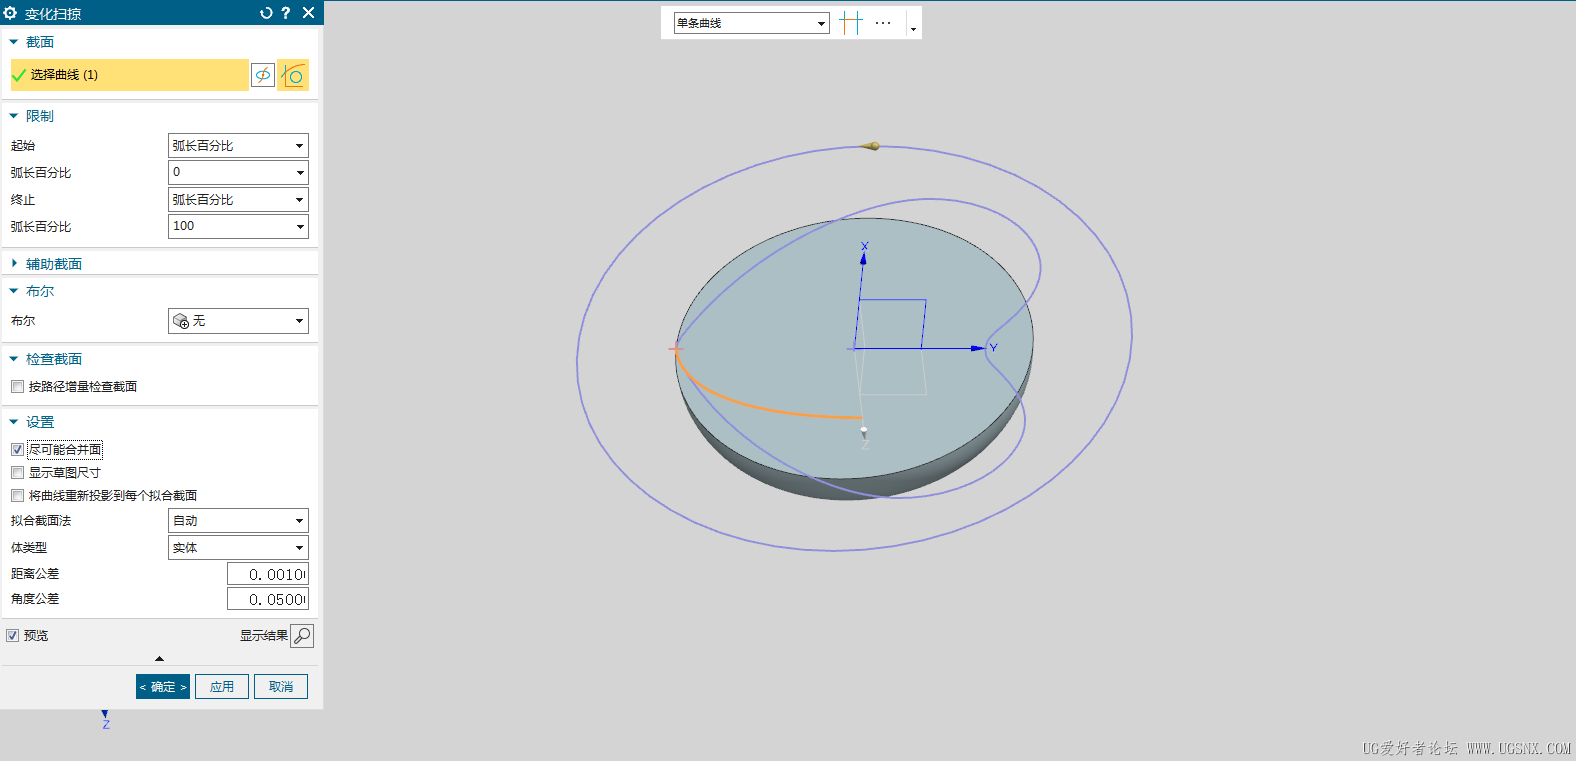Click the three-dots more options icon
The width and height of the screenshot is (1576, 761).
pyautogui.click(x=883, y=23)
